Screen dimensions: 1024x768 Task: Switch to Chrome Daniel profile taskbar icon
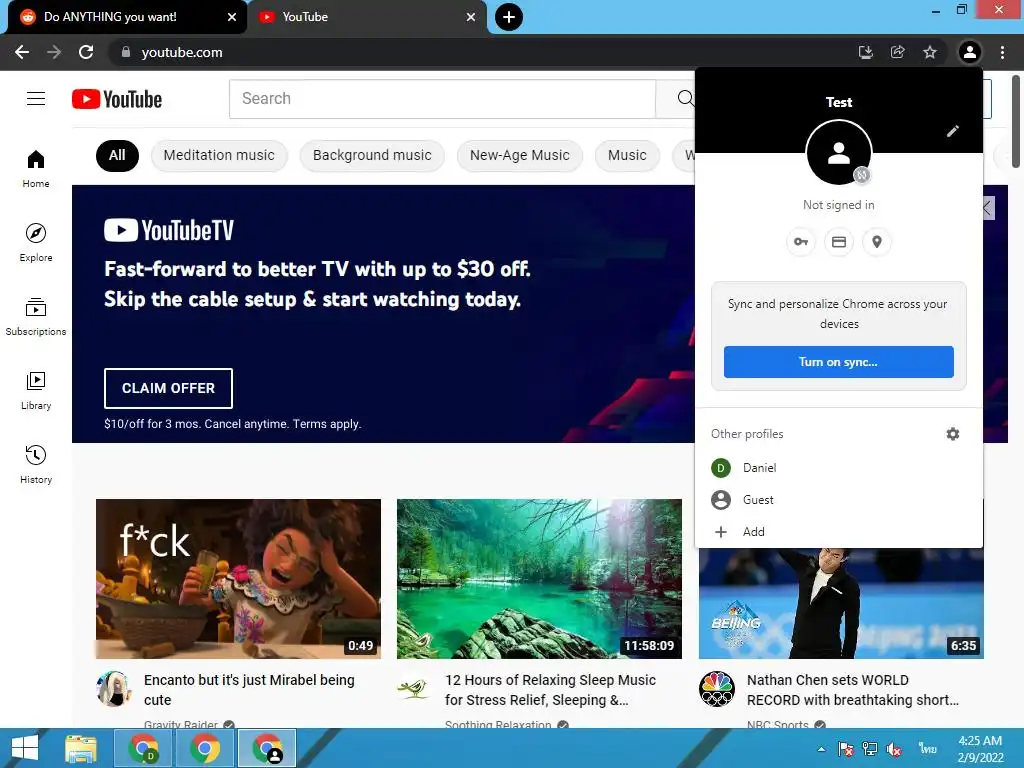144,748
